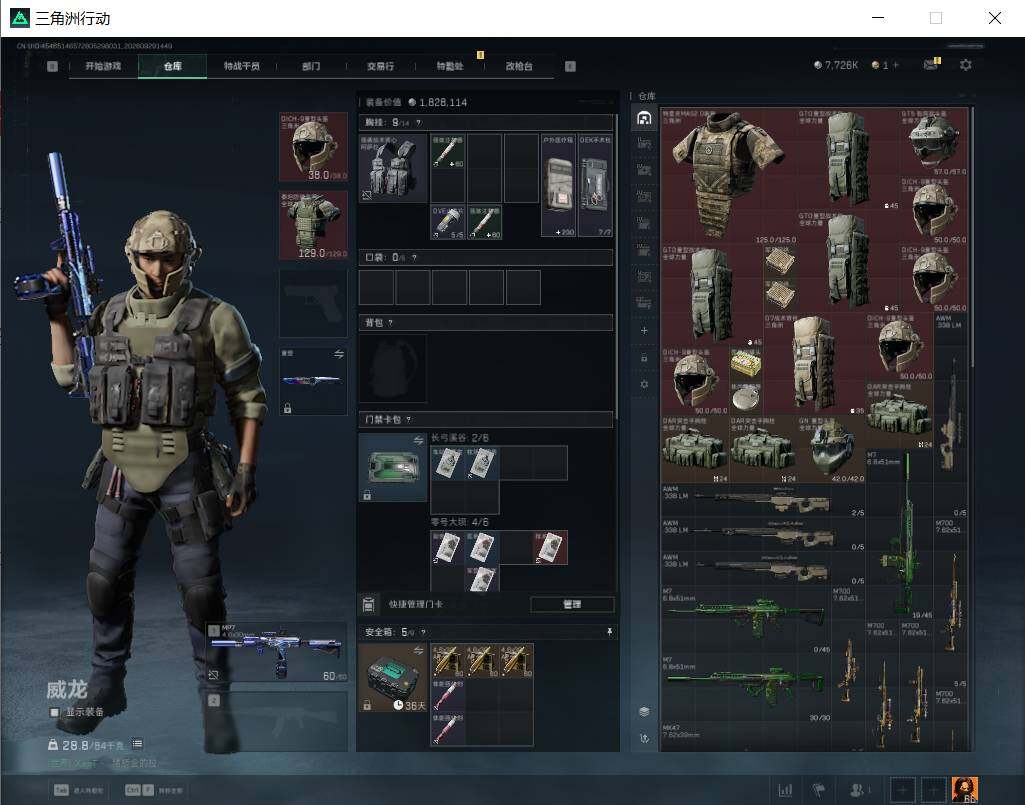Viewport: 1025px width, 805px height.
Task: Go to the 特勤处 tab
Action: 450,66
